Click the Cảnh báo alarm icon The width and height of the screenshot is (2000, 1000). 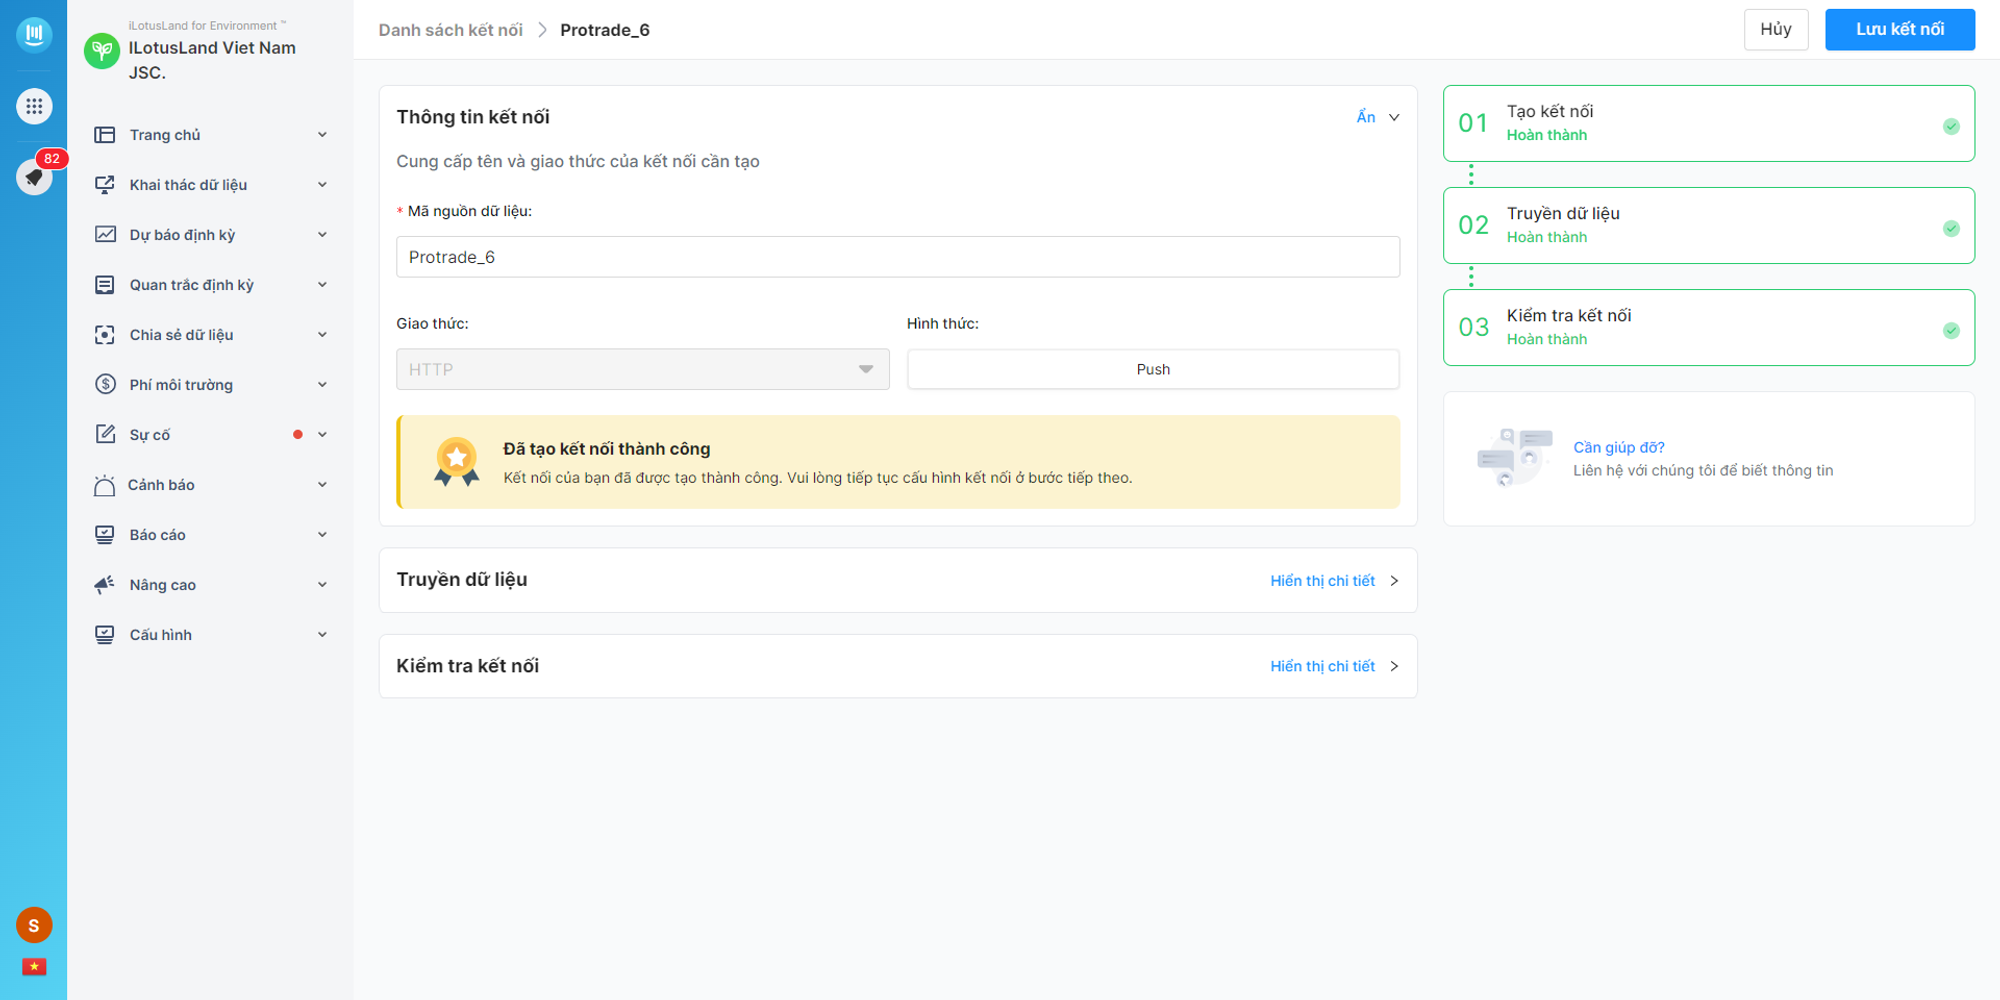tap(104, 485)
